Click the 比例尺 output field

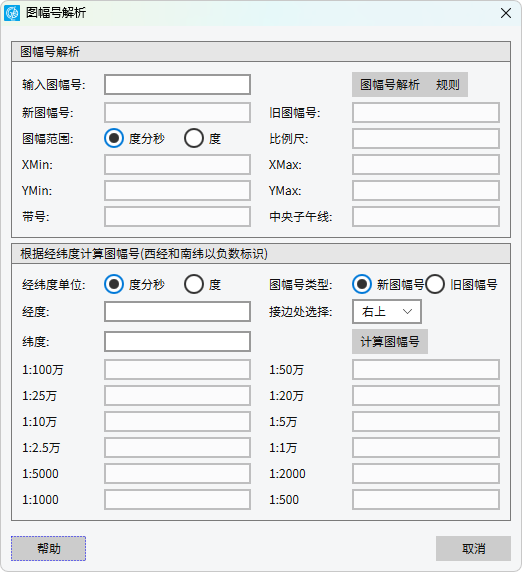(x=426, y=138)
